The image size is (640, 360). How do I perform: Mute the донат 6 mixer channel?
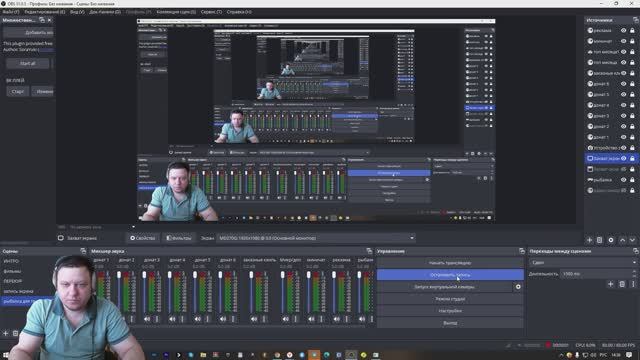coord(223,319)
